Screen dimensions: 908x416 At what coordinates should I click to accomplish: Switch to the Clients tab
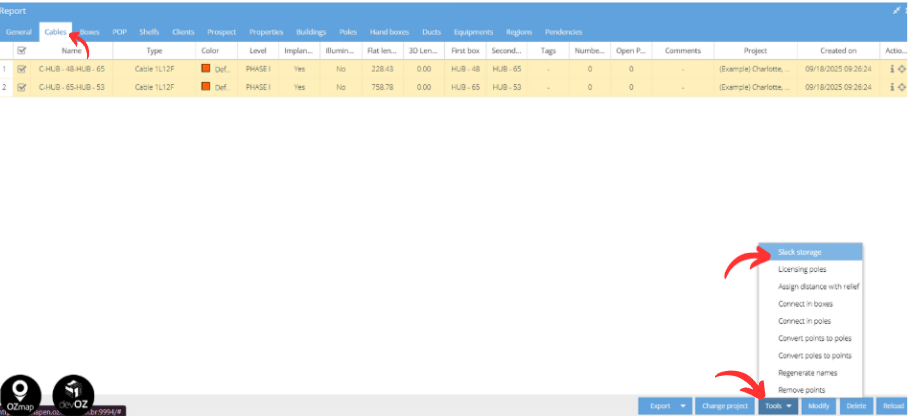(183, 32)
